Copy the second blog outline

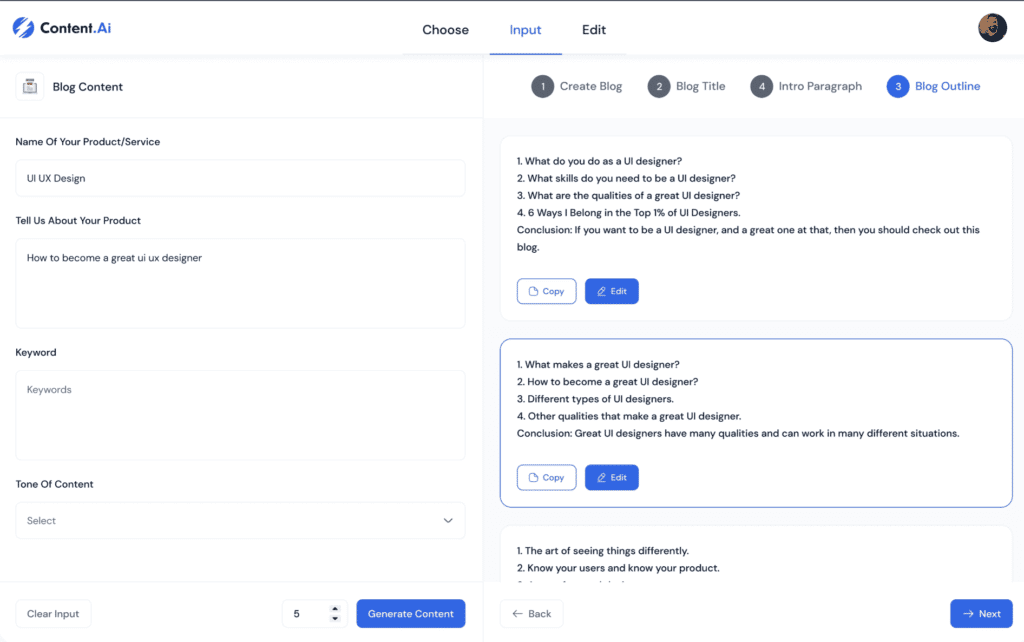tap(546, 477)
